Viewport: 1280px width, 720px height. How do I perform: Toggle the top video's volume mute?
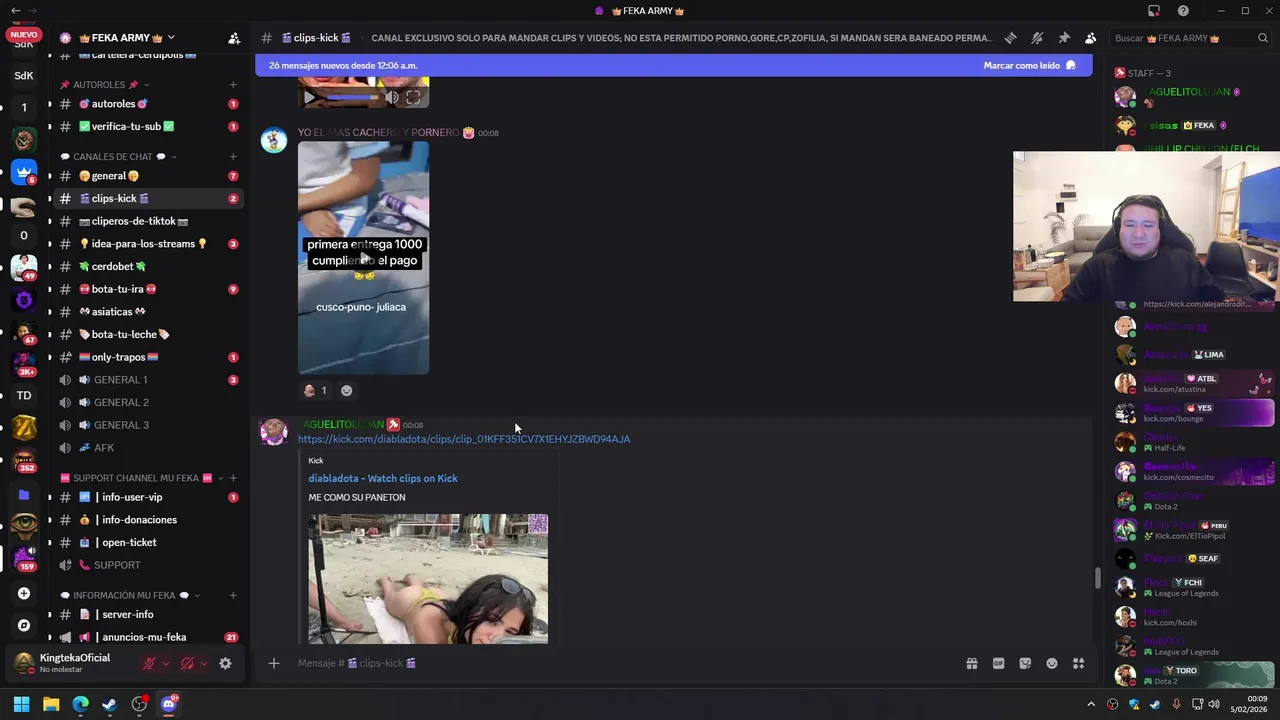click(x=391, y=97)
